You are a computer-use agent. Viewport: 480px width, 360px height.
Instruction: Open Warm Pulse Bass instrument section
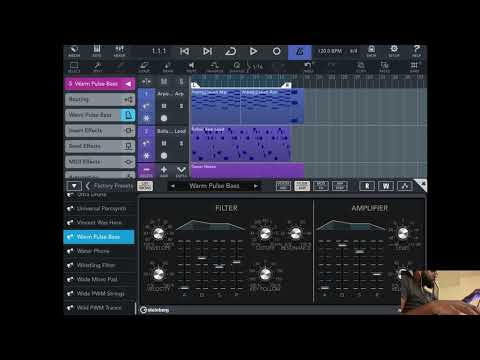[x=100, y=115]
